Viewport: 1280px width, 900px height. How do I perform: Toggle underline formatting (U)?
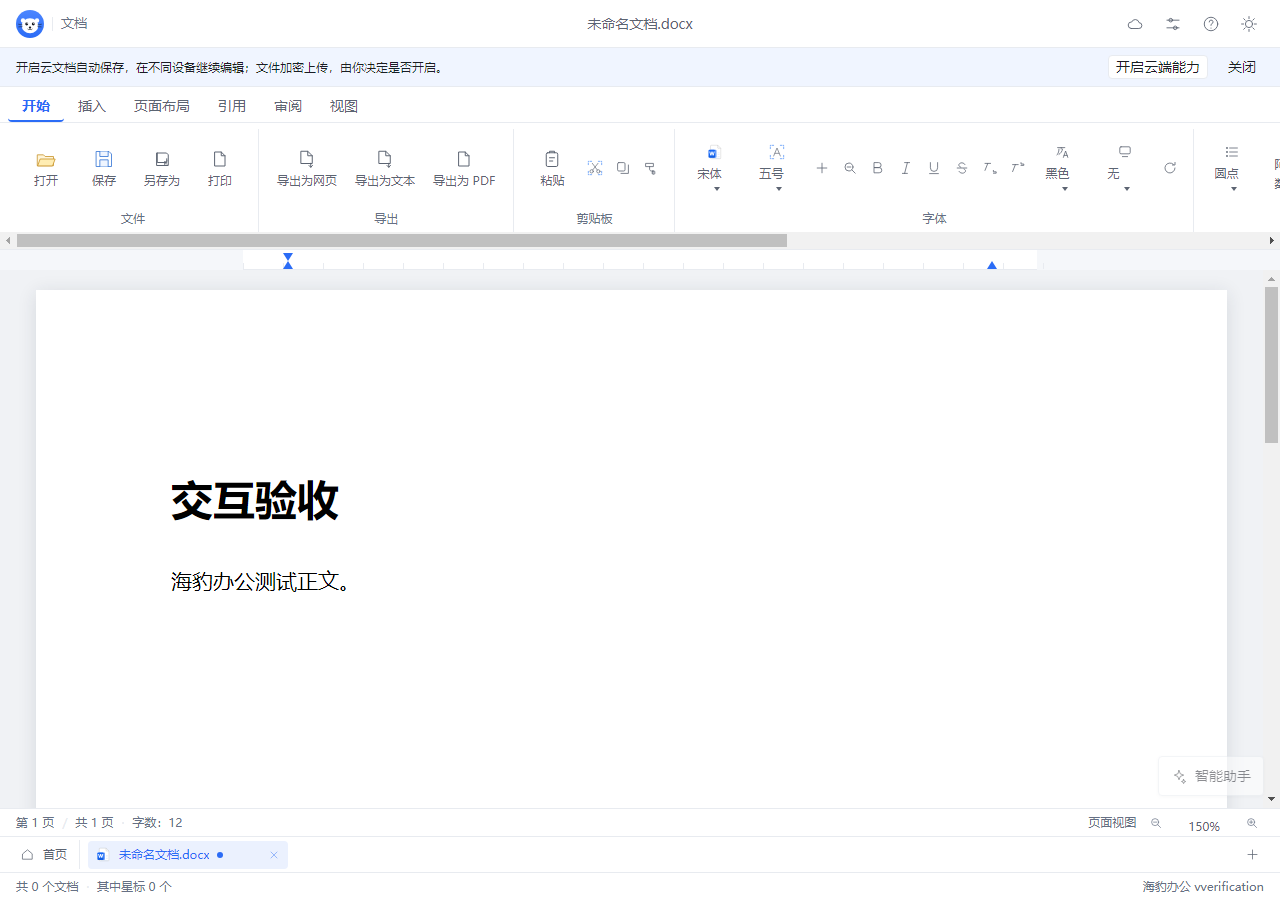tap(934, 168)
